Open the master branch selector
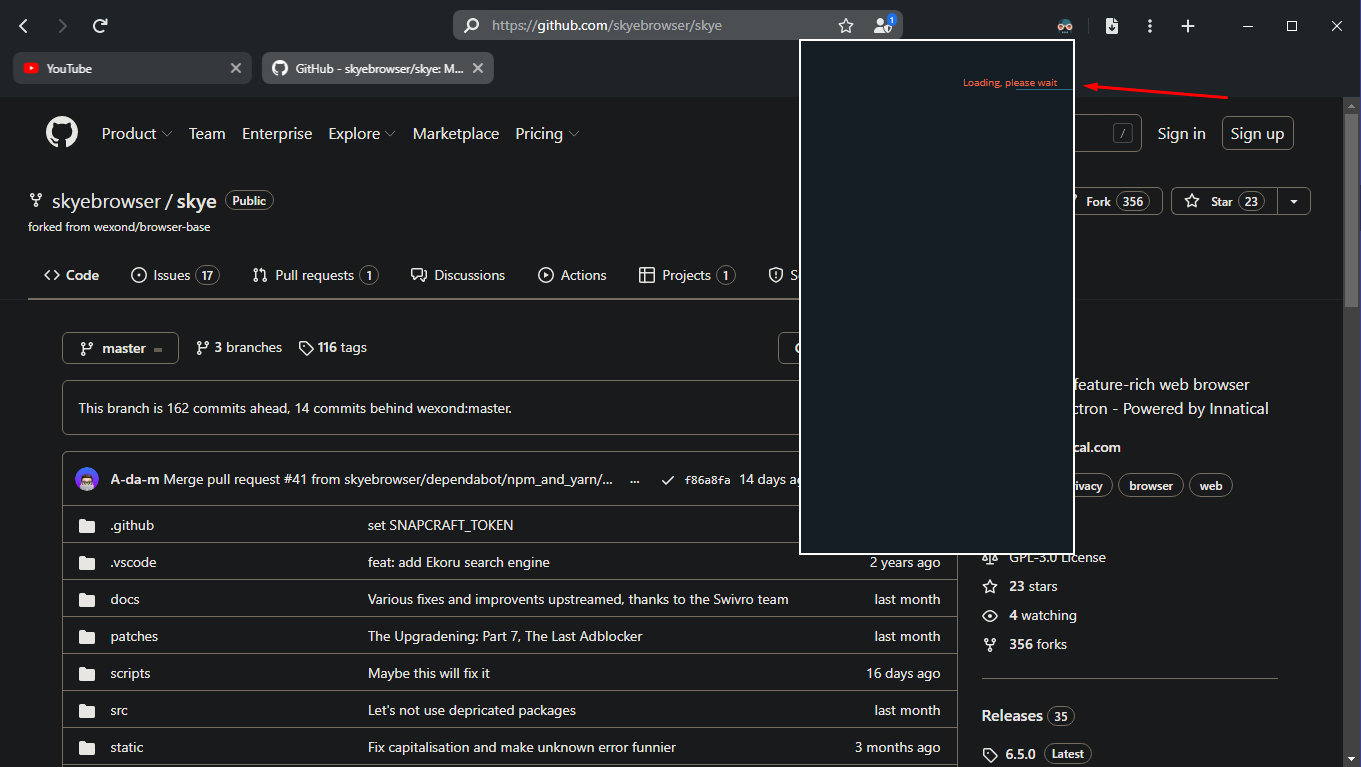 pyautogui.click(x=120, y=347)
